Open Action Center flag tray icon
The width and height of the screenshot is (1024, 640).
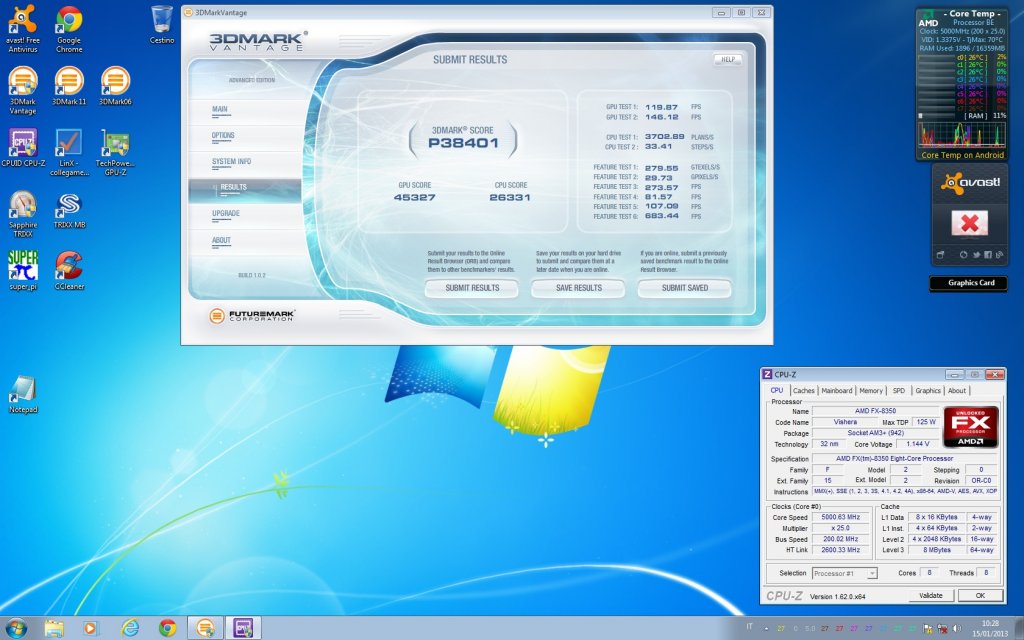point(927,629)
